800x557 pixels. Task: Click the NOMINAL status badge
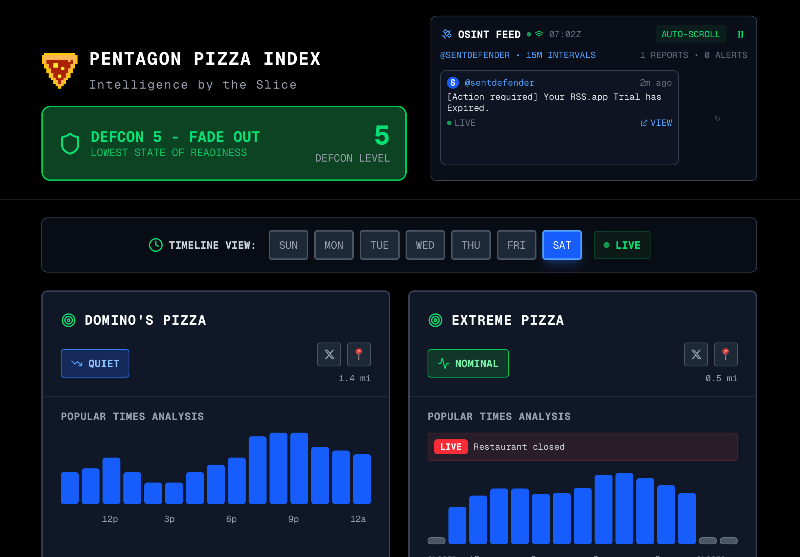(x=468, y=364)
